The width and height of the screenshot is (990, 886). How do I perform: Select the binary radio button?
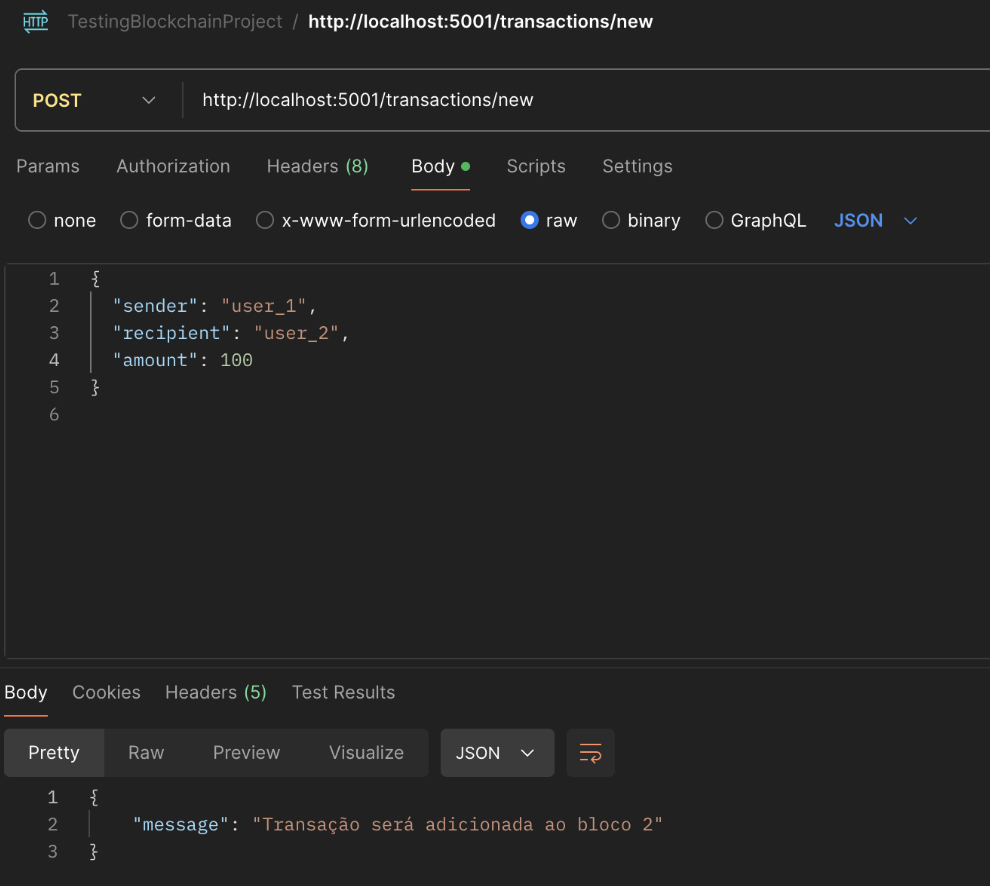click(x=611, y=220)
